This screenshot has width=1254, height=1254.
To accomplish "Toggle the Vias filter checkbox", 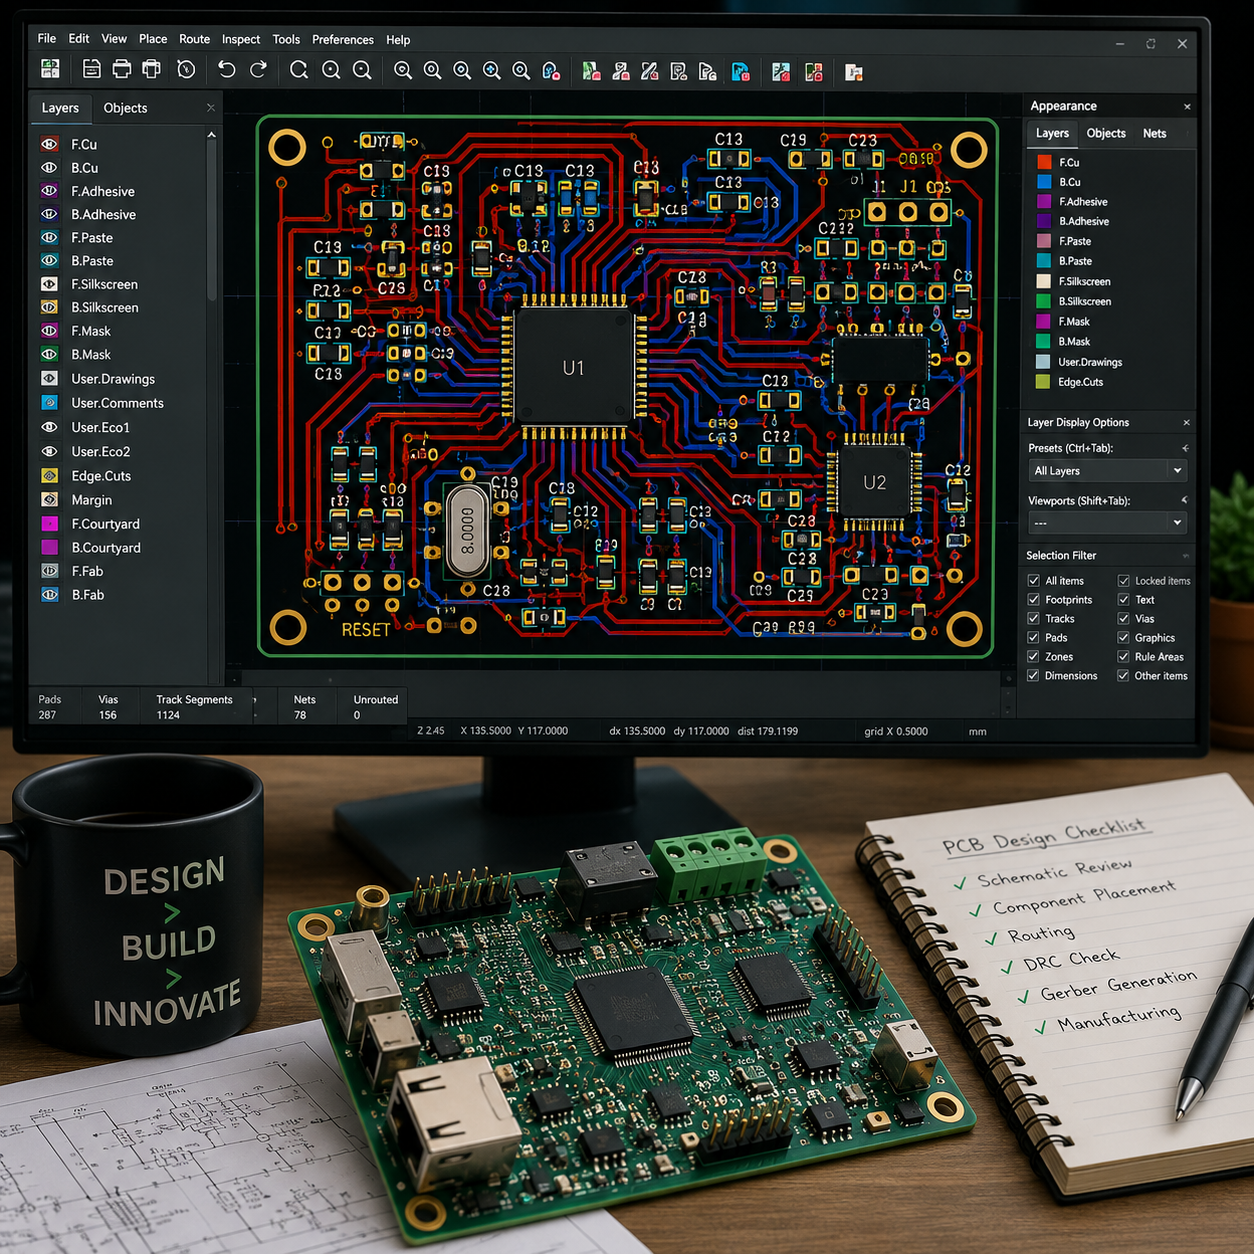I will [1124, 618].
